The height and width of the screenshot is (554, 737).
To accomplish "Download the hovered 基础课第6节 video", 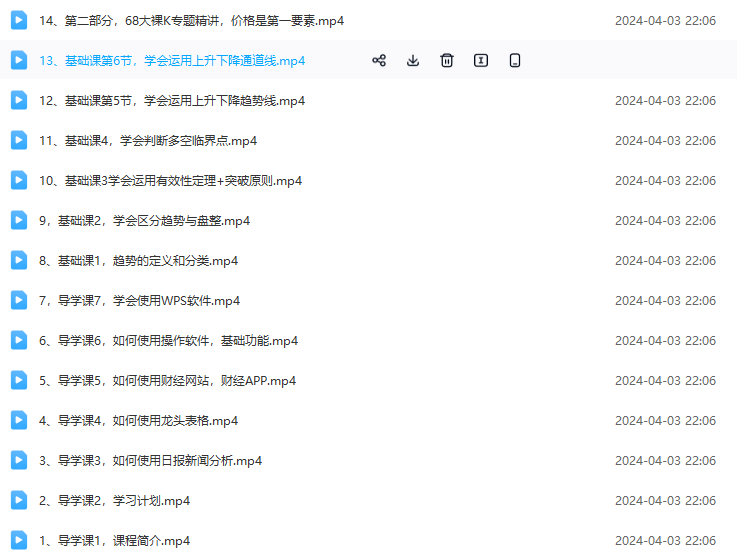I will point(413,60).
